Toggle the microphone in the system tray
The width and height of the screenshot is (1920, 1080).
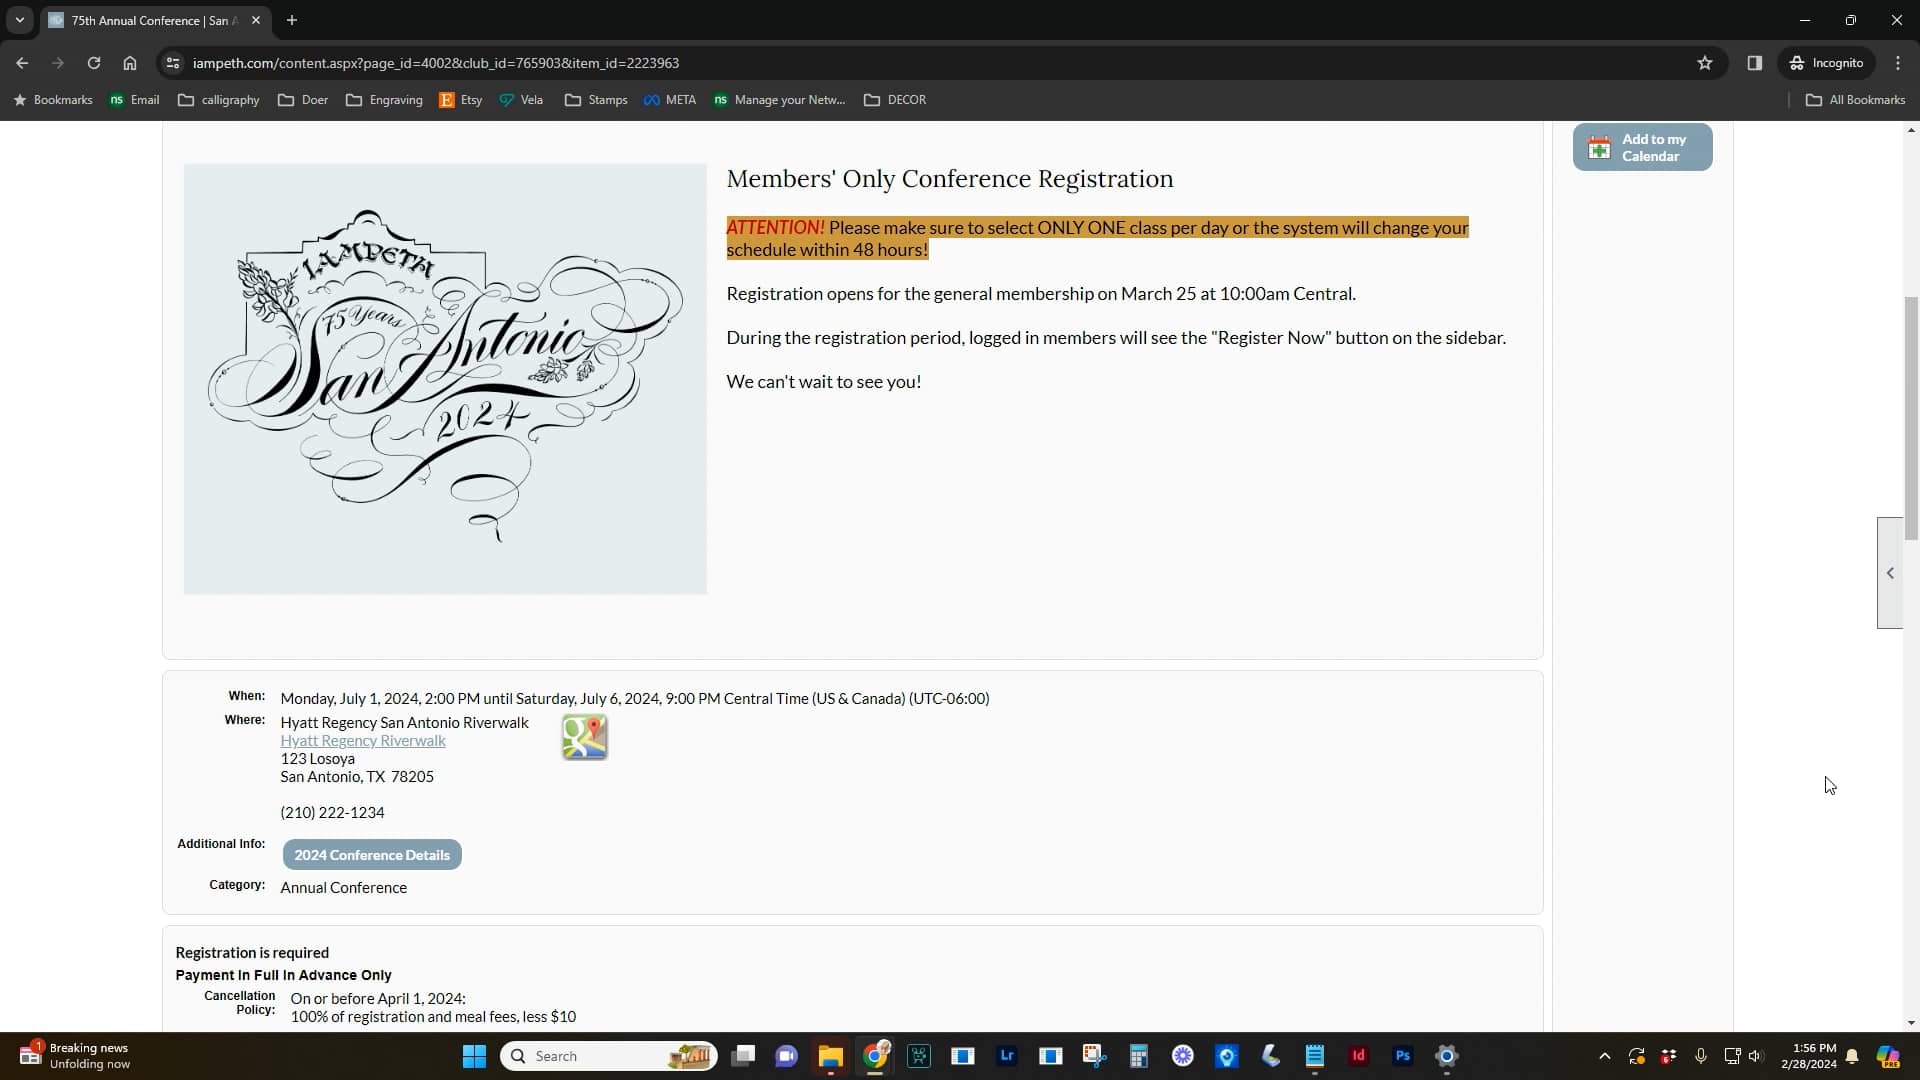point(1700,1055)
